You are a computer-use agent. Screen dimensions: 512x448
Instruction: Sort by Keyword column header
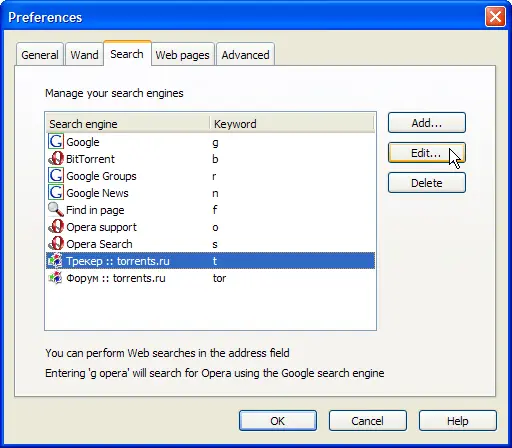(x=292, y=124)
